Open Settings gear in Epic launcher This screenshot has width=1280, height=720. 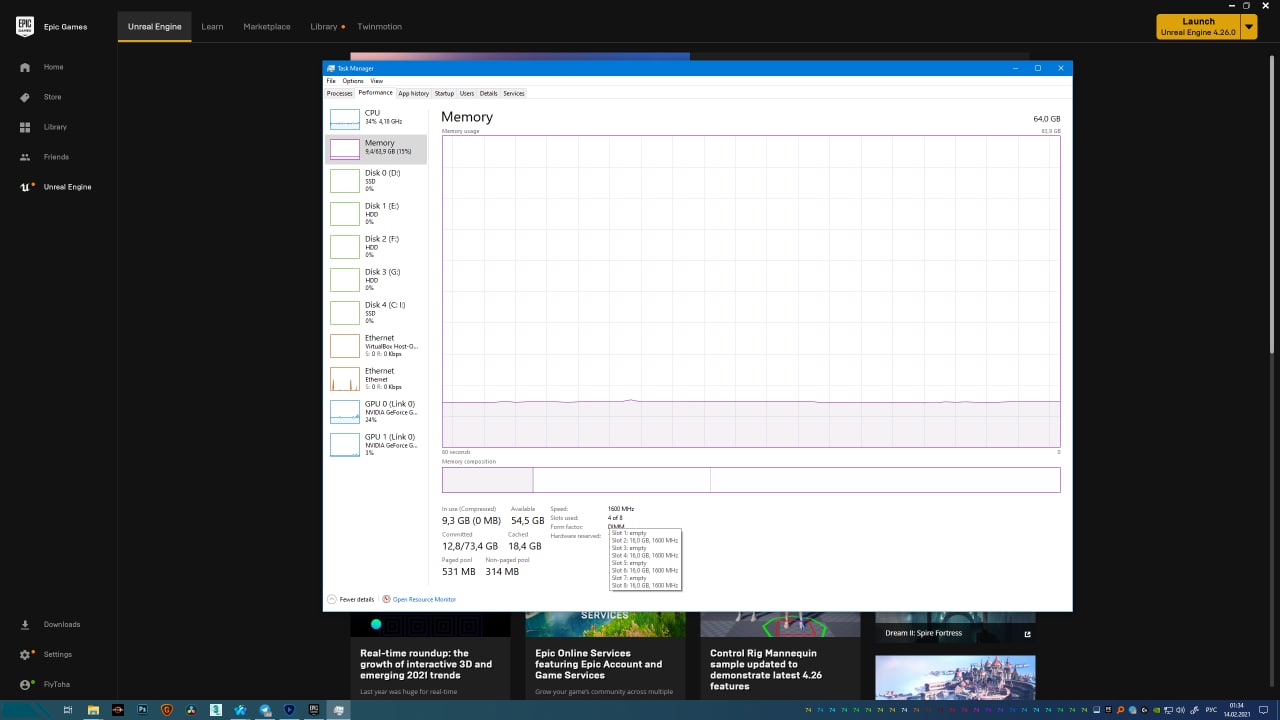pos(25,654)
